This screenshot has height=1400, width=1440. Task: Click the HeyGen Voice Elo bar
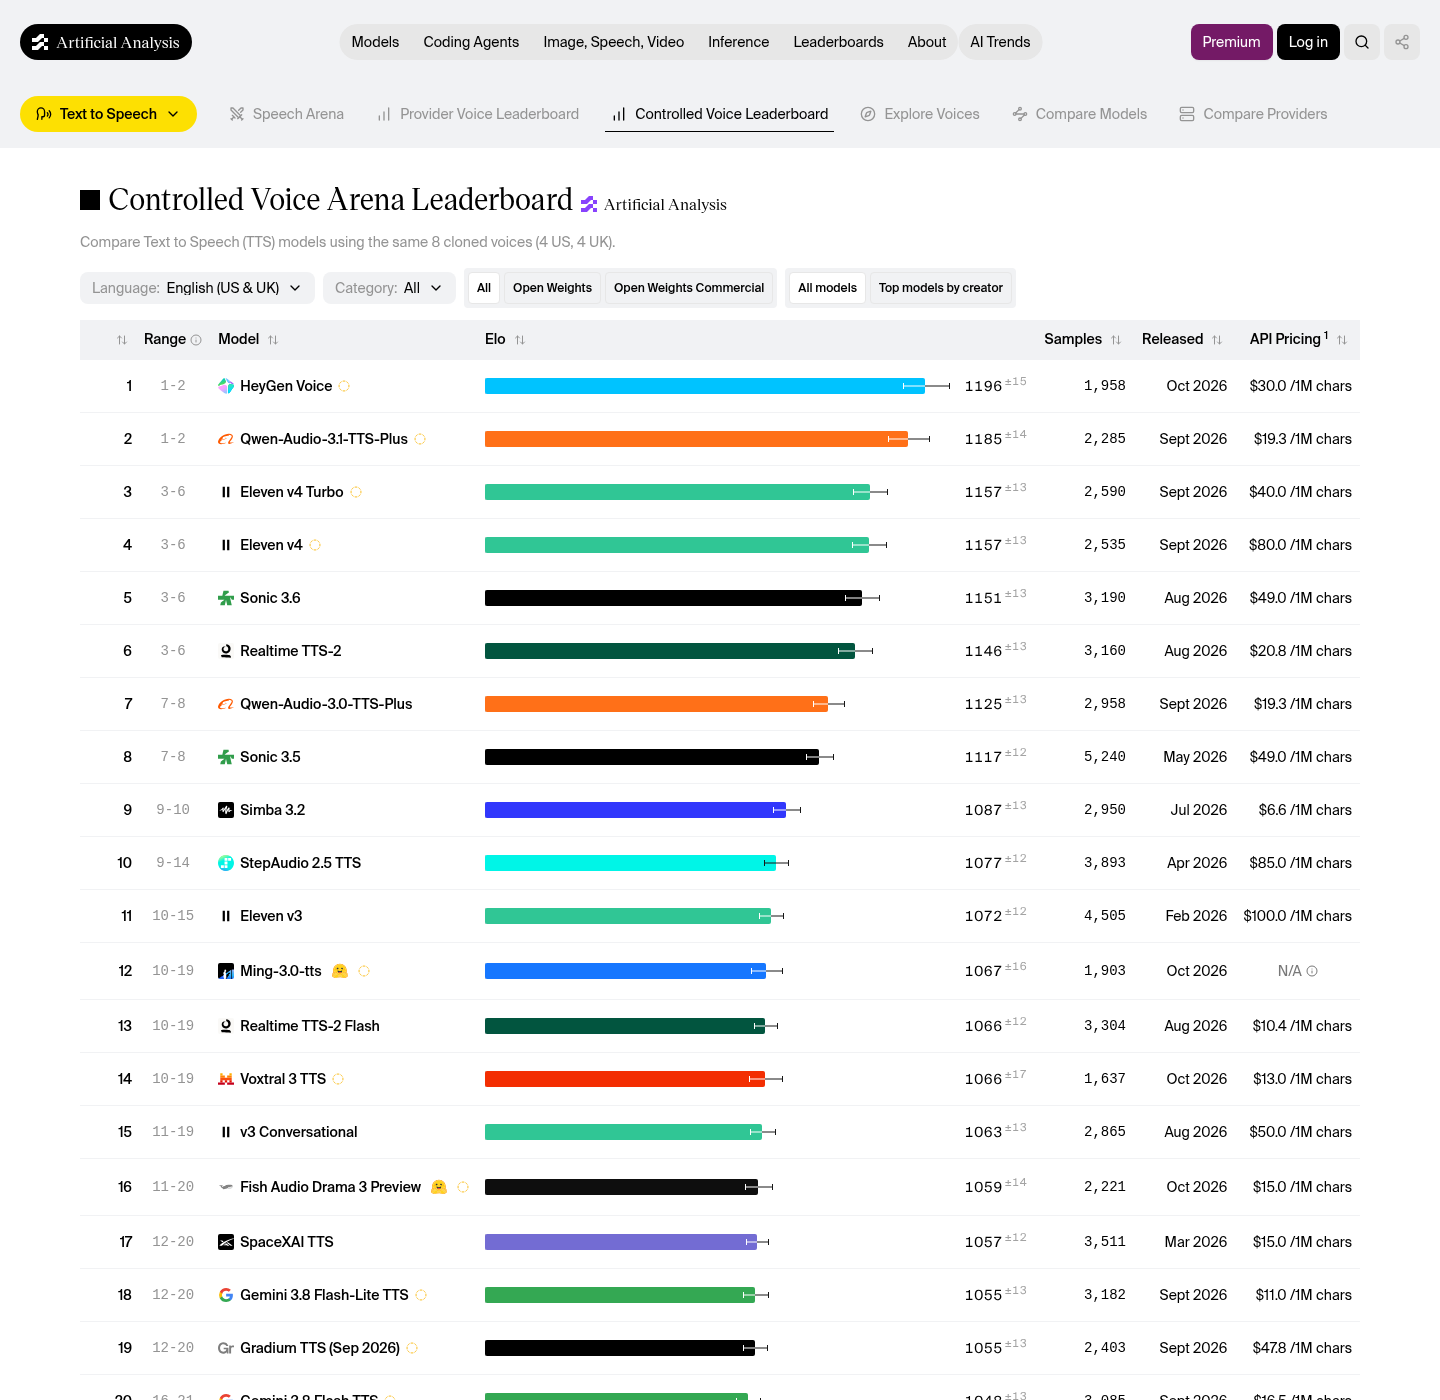coord(705,386)
